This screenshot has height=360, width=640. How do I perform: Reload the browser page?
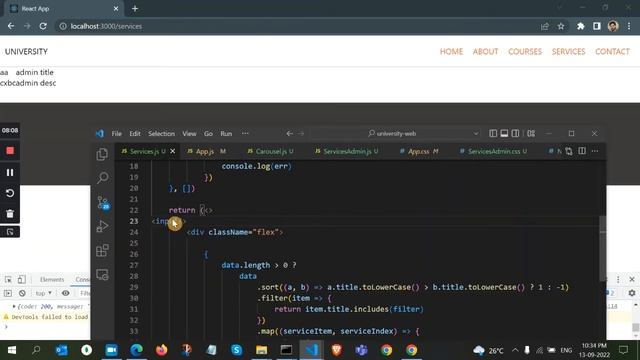pyautogui.click(x=43, y=26)
